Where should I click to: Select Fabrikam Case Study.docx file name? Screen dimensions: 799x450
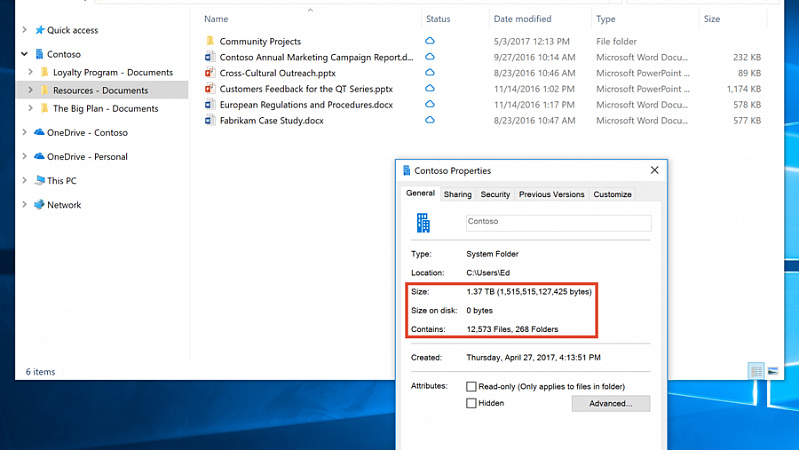[x=272, y=120]
